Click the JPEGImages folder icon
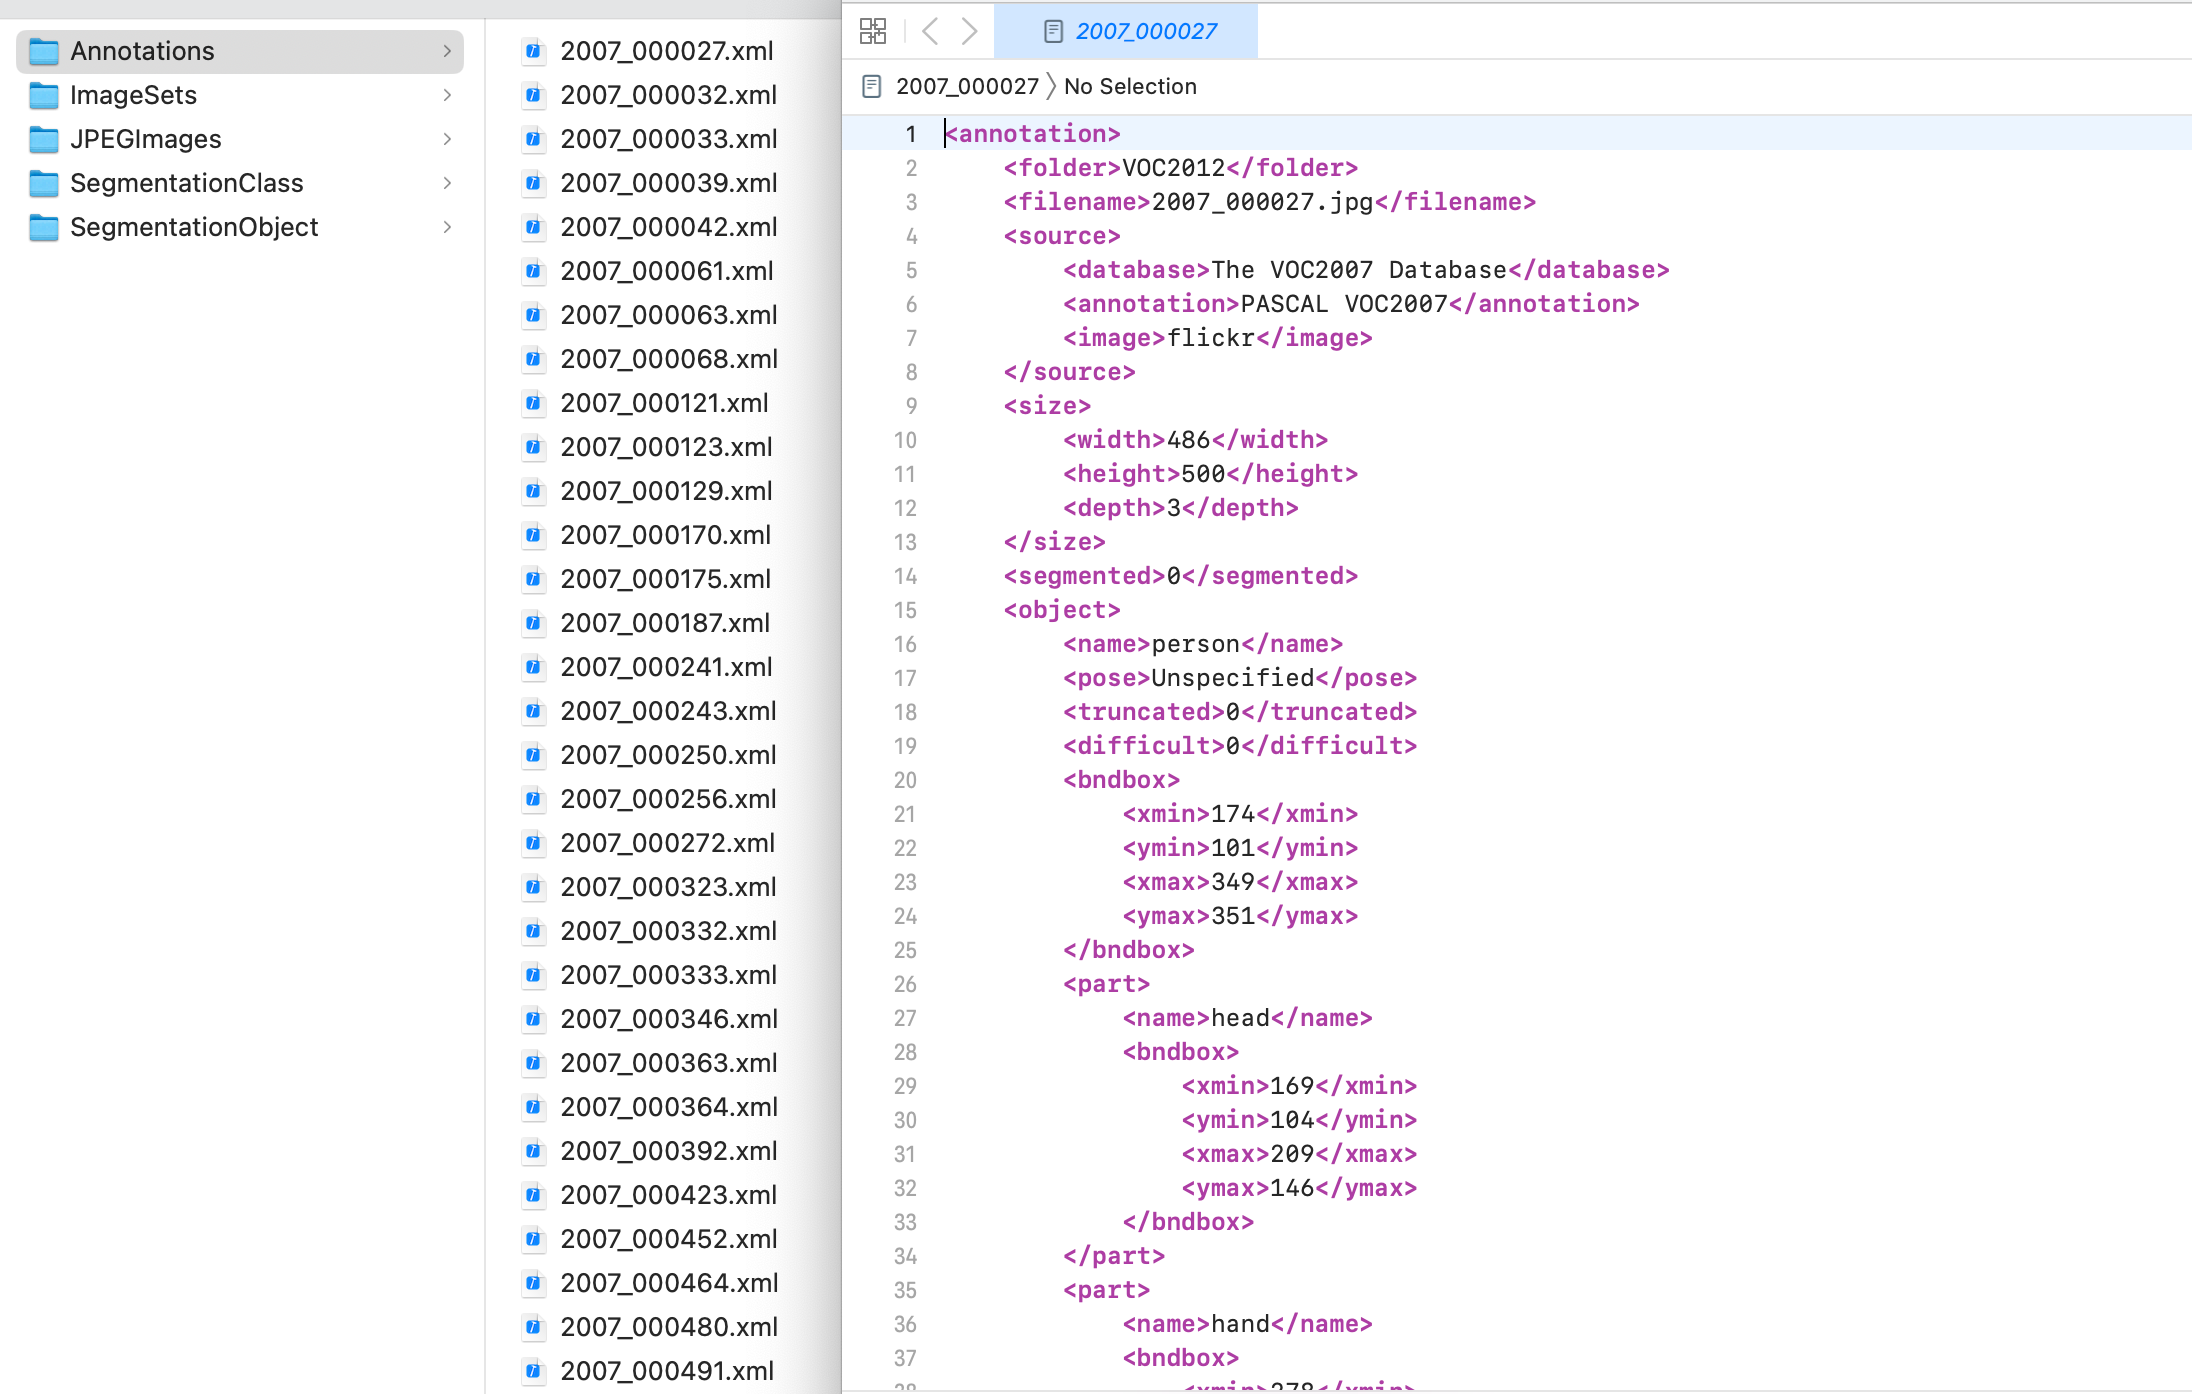This screenshot has height=1394, width=2192. click(44, 139)
